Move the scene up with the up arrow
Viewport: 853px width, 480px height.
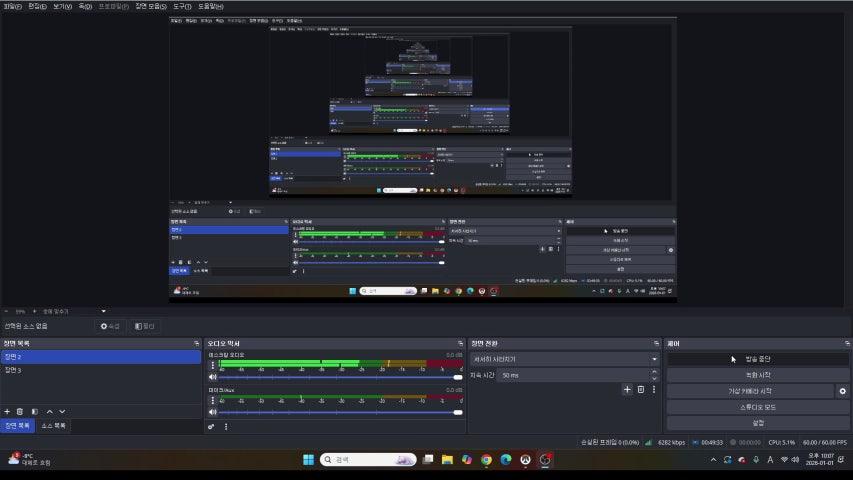(48, 411)
